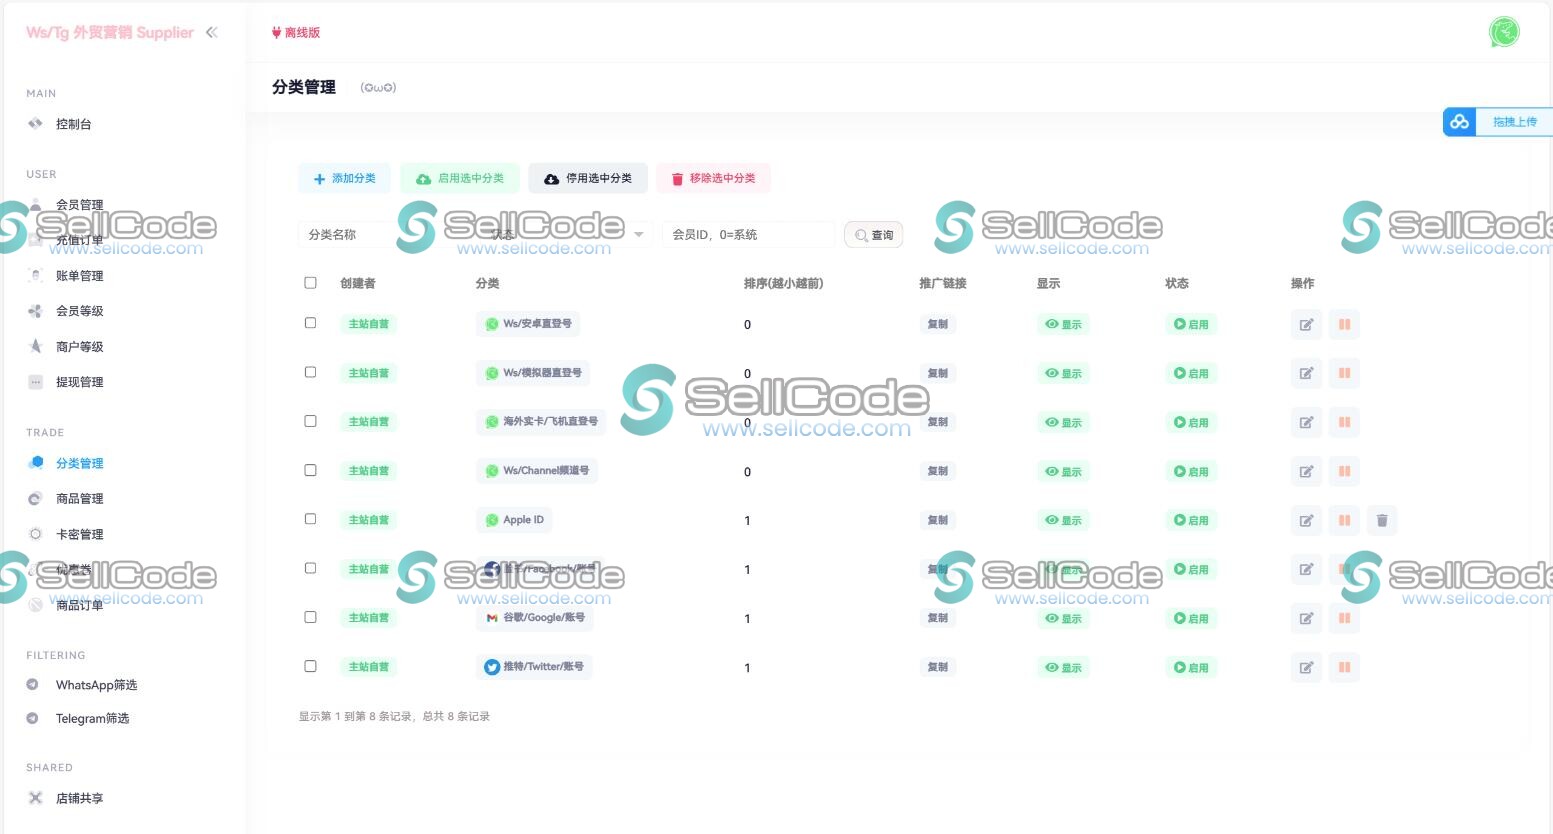Check the box for Apple ID row
Viewport: 1553px width, 834px height.
click(310, 519)
